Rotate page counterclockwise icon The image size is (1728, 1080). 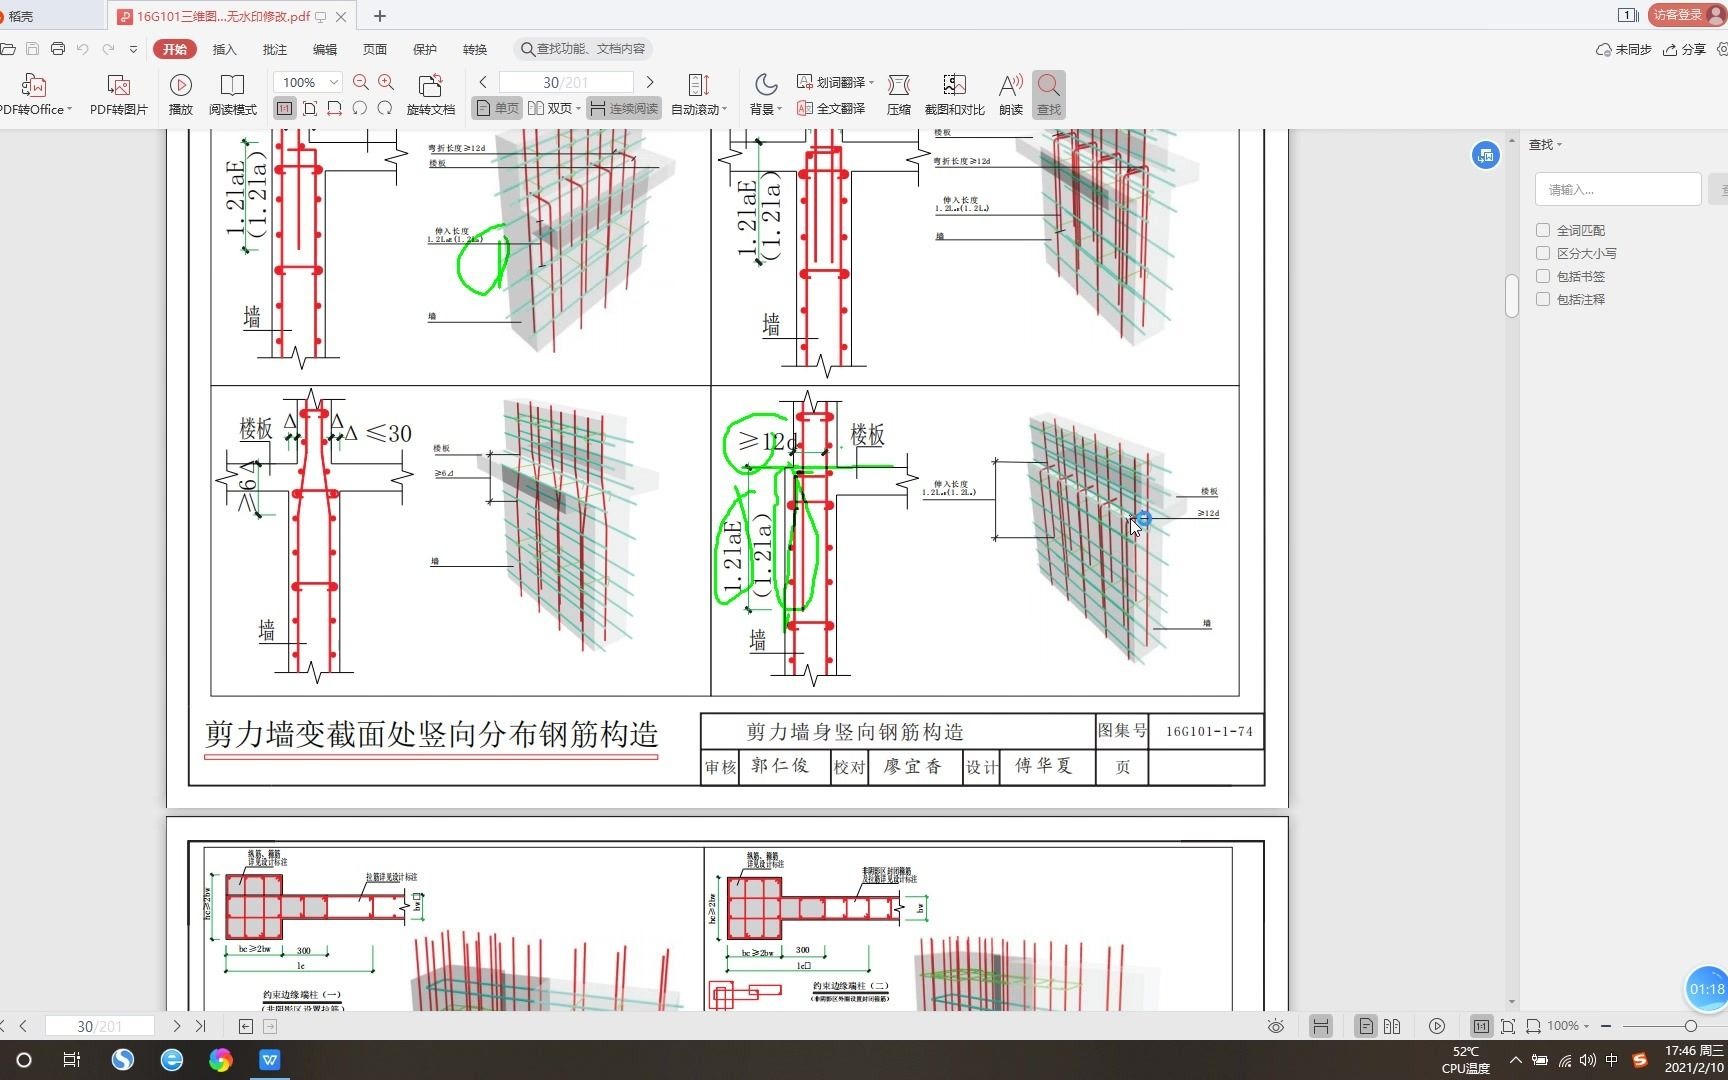click(x=360, y=108)
